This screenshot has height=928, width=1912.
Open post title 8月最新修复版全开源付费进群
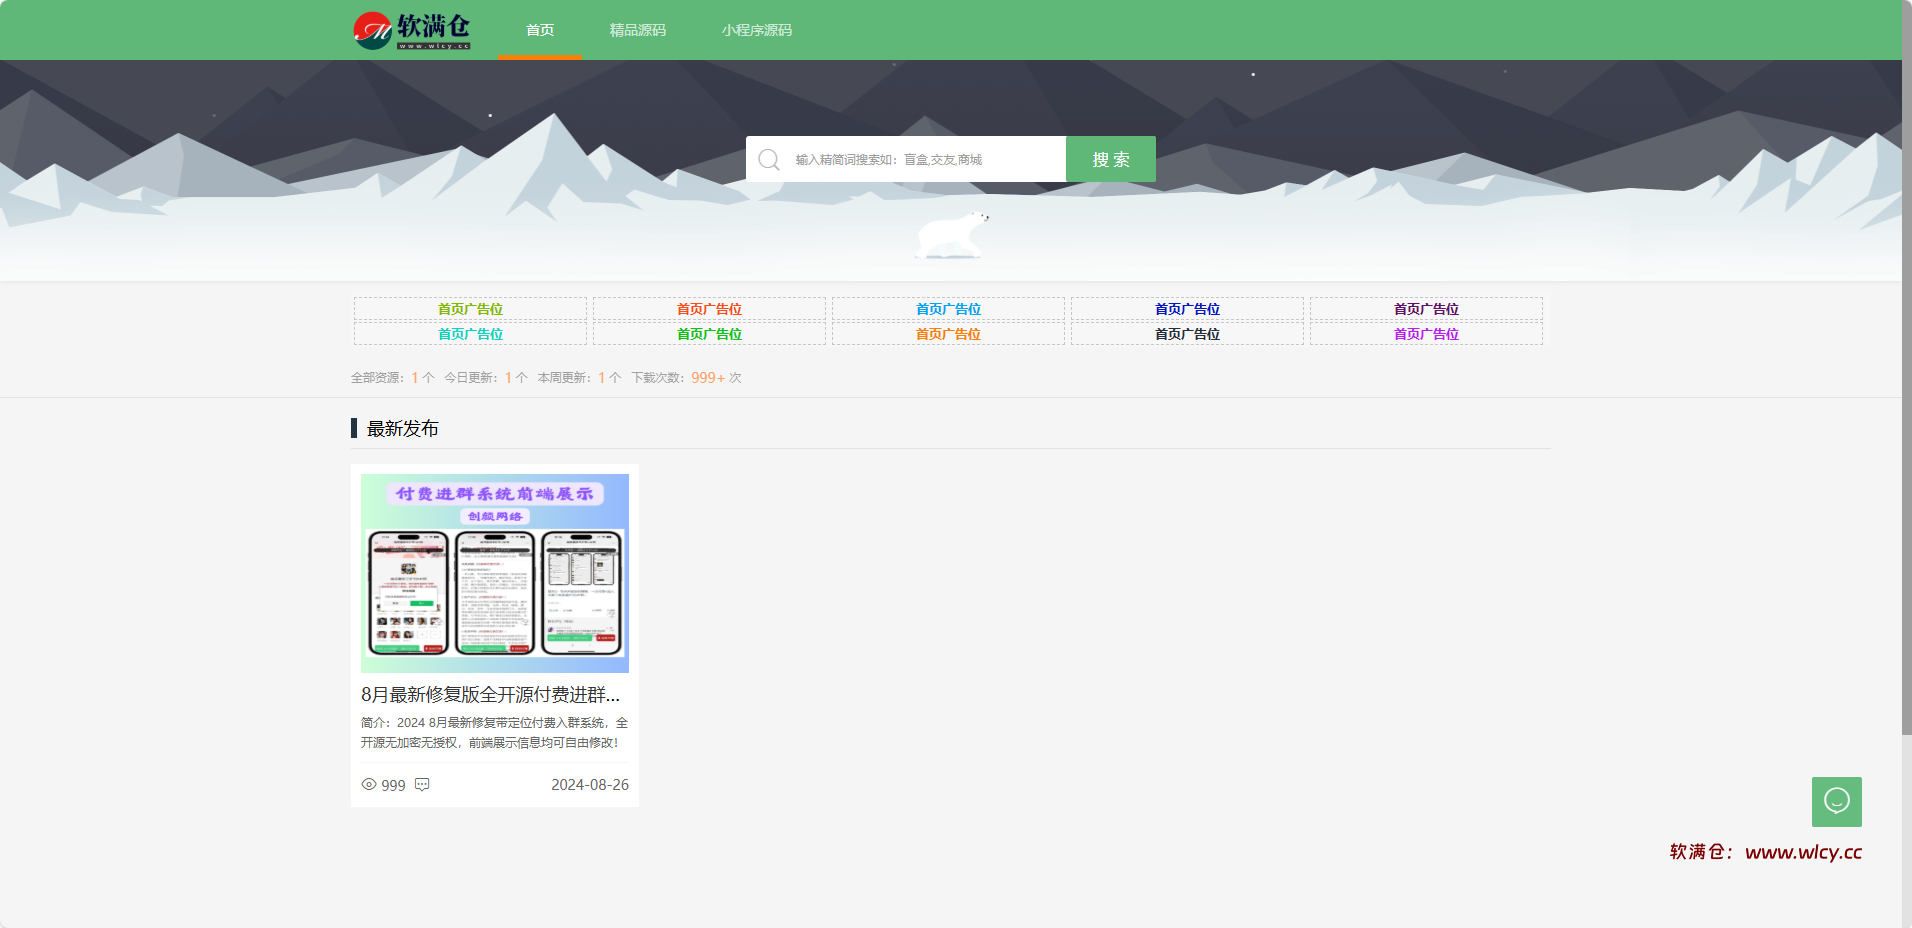[x=490, y=695]
